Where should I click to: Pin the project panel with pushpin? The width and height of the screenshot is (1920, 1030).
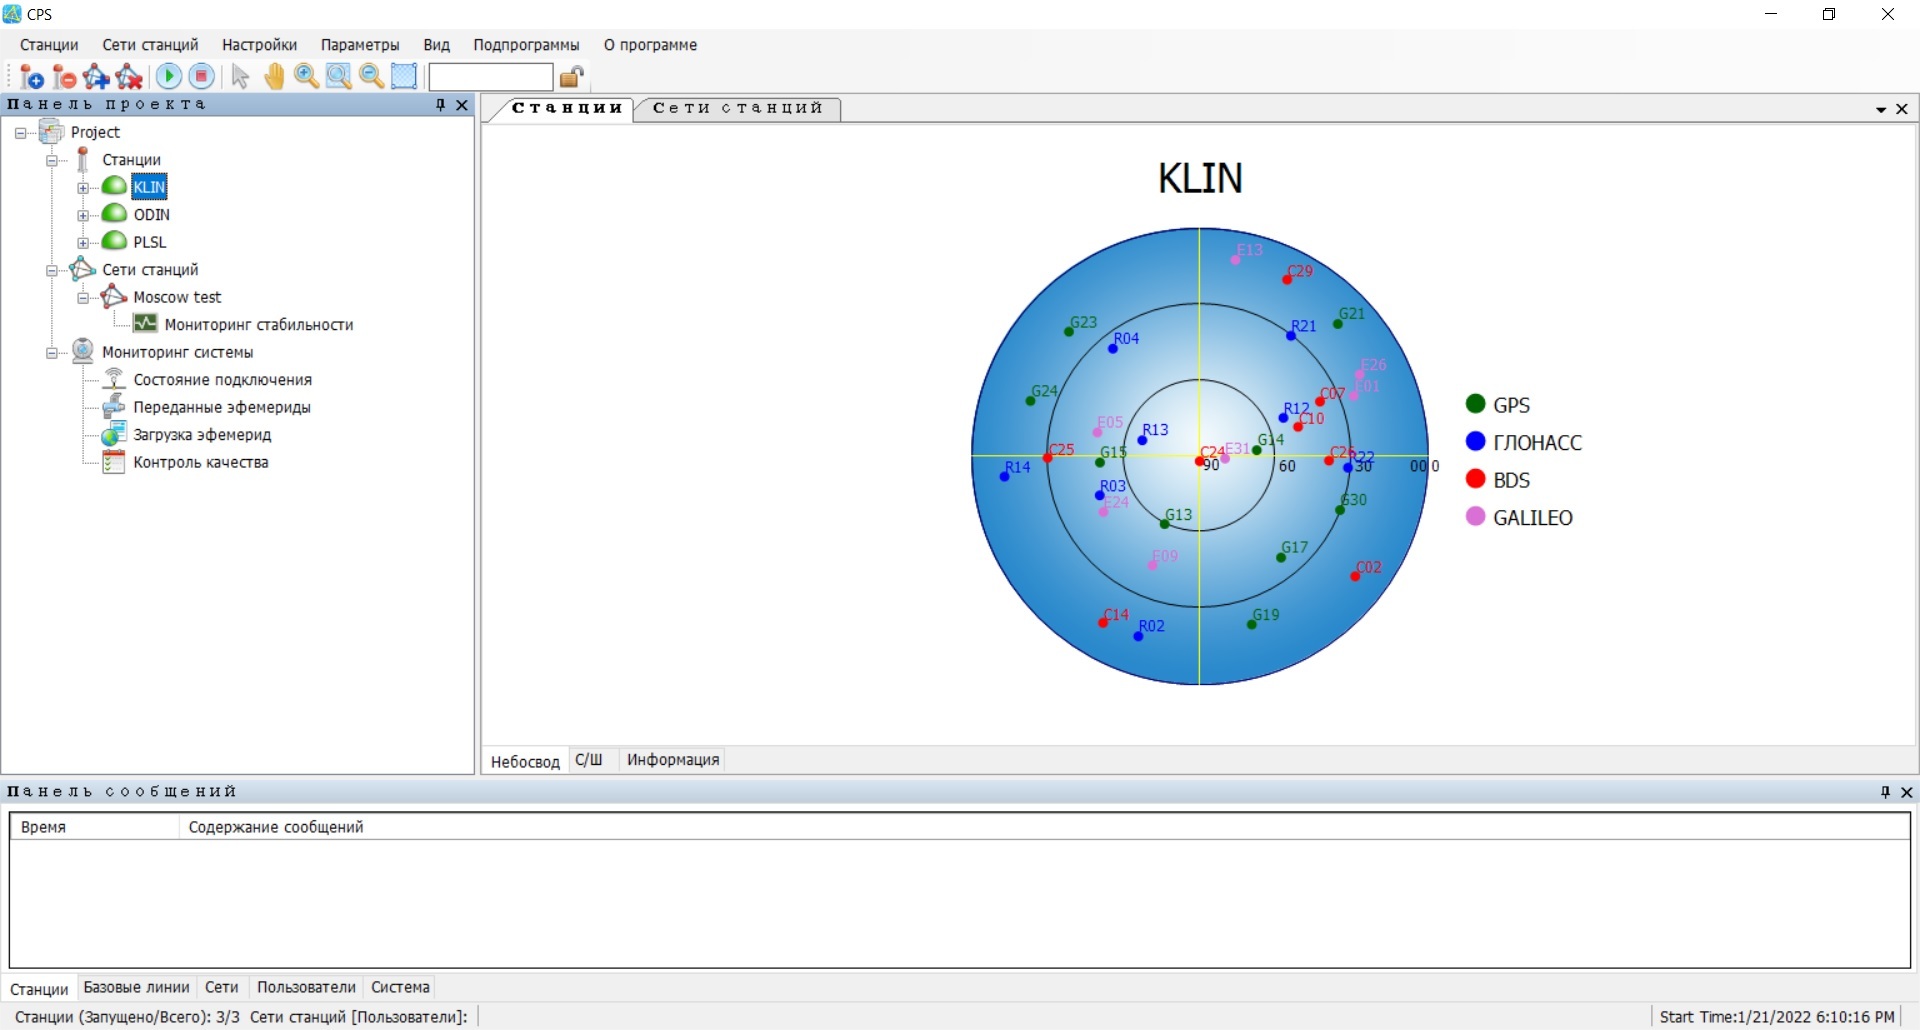coord(441,105)
